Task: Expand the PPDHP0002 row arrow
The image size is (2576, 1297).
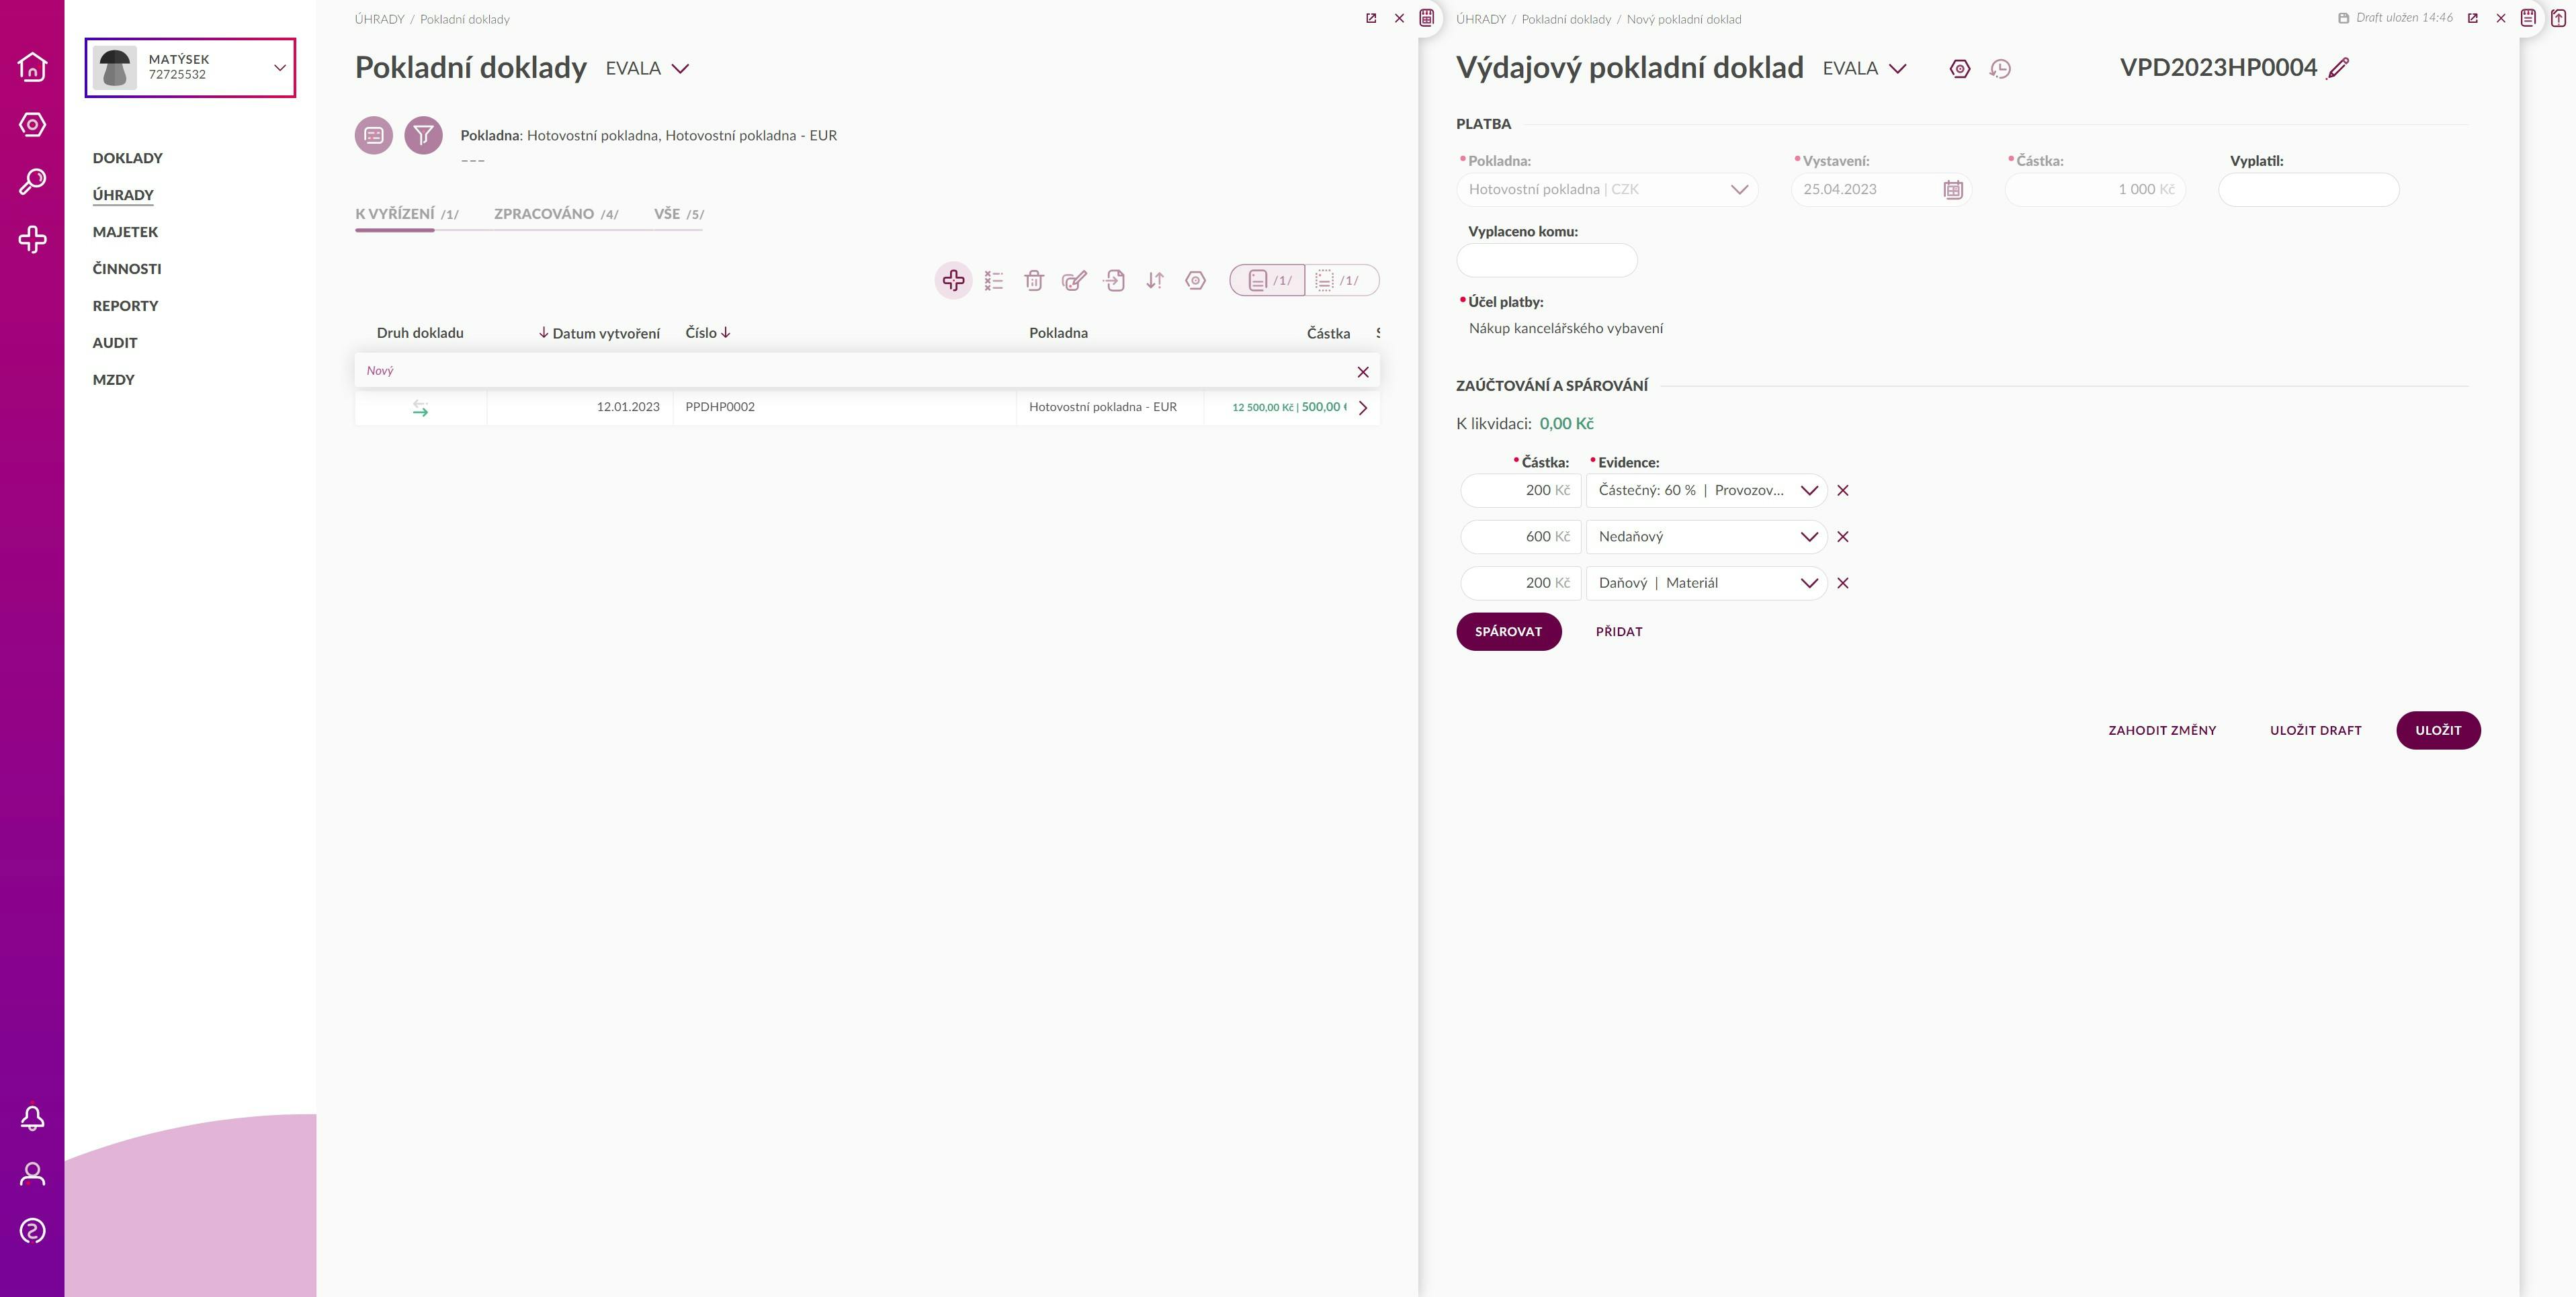Action: 1362,408
